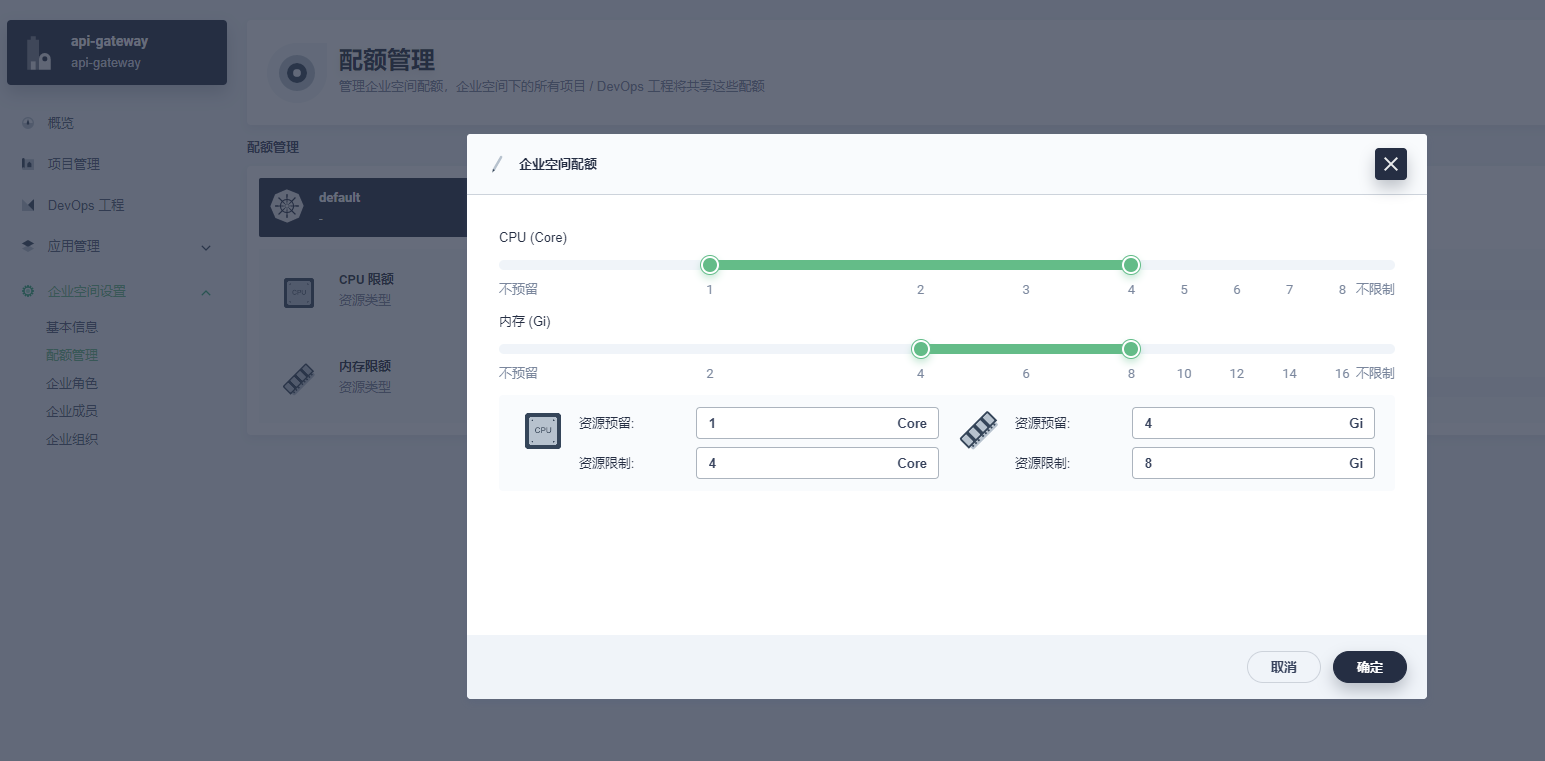Viewport: 1545px width, 761px height.
Task: Click CPU scale mark 3
Action: pos(1026,290)
